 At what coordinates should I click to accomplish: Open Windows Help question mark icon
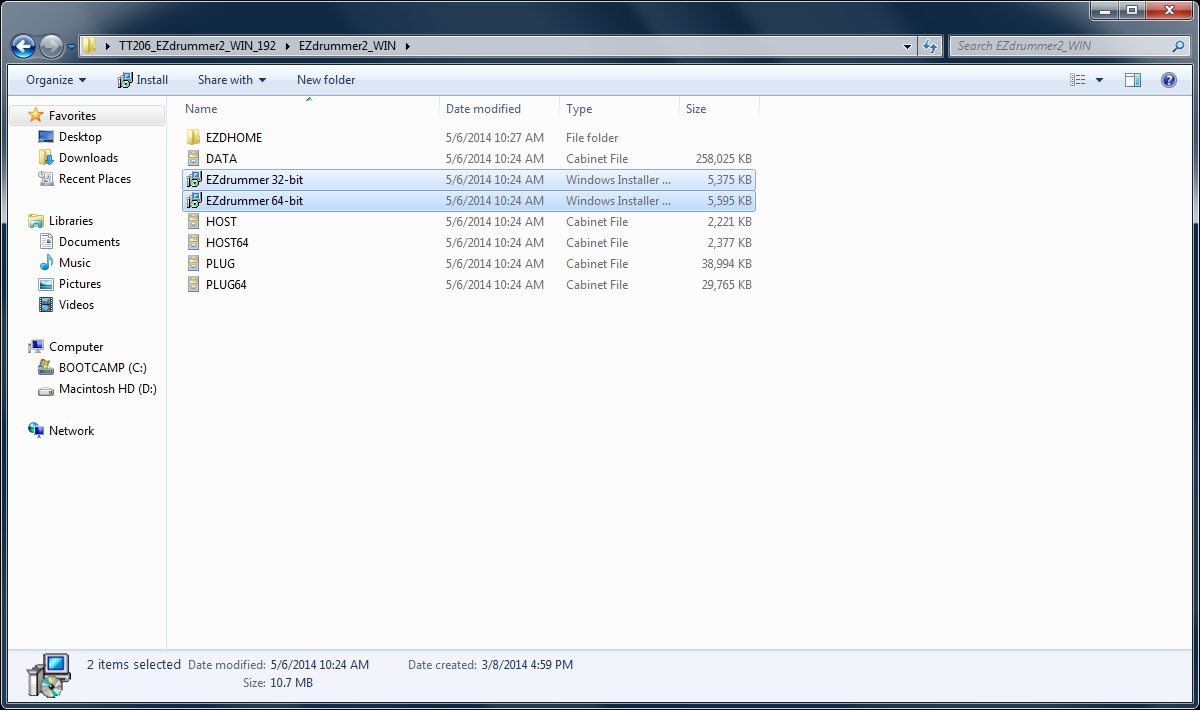(1168, 80)
